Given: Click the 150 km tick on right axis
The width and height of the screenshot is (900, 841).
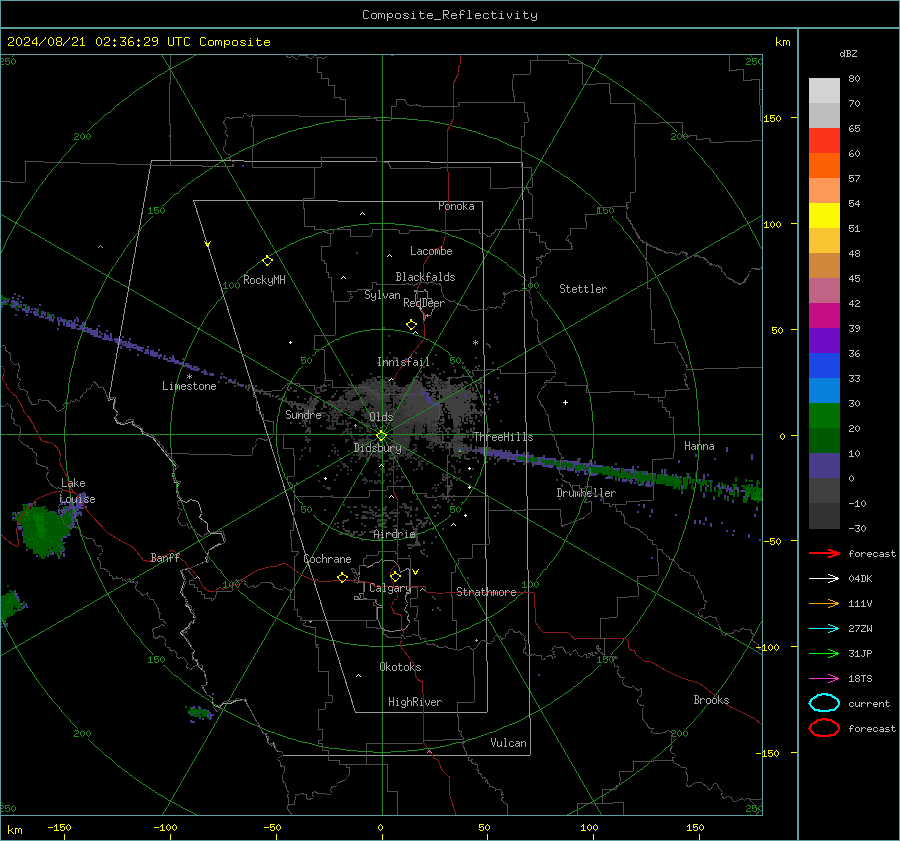Looking at the screenshot, I should [x=773, y=118].
